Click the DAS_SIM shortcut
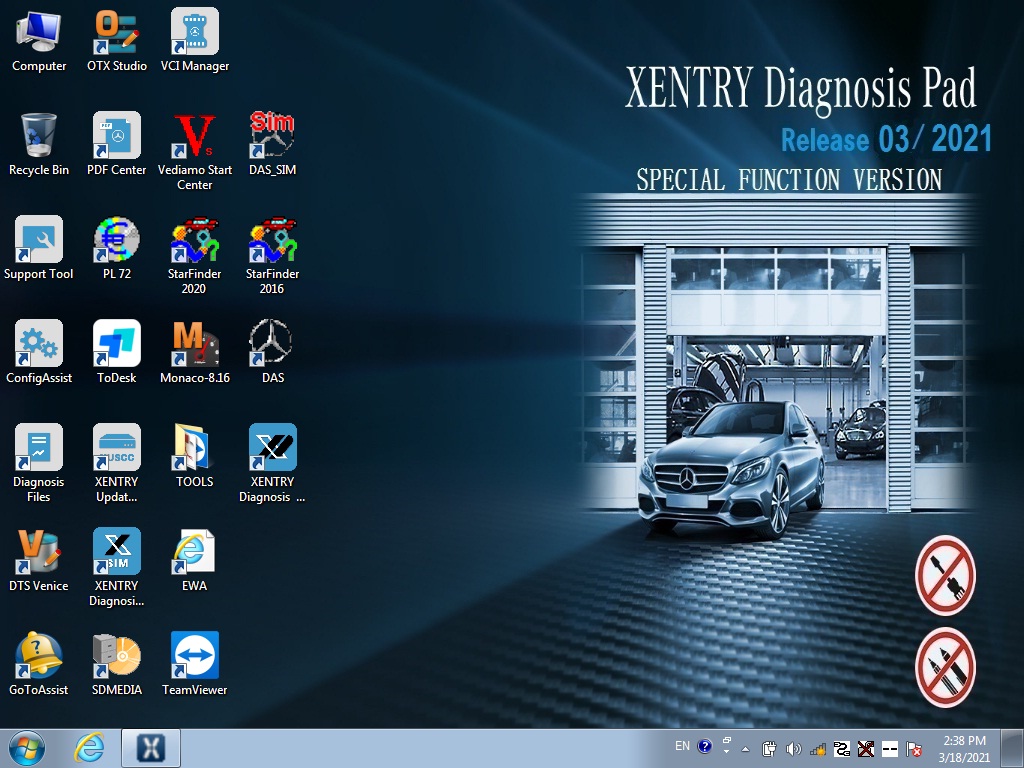This screenshot has height=768, width=1024. coord(272,144)
